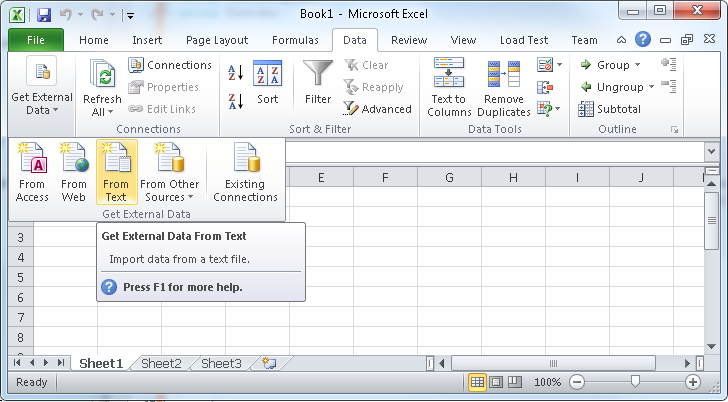Switch to Page Break Preview view

point(516,382)
